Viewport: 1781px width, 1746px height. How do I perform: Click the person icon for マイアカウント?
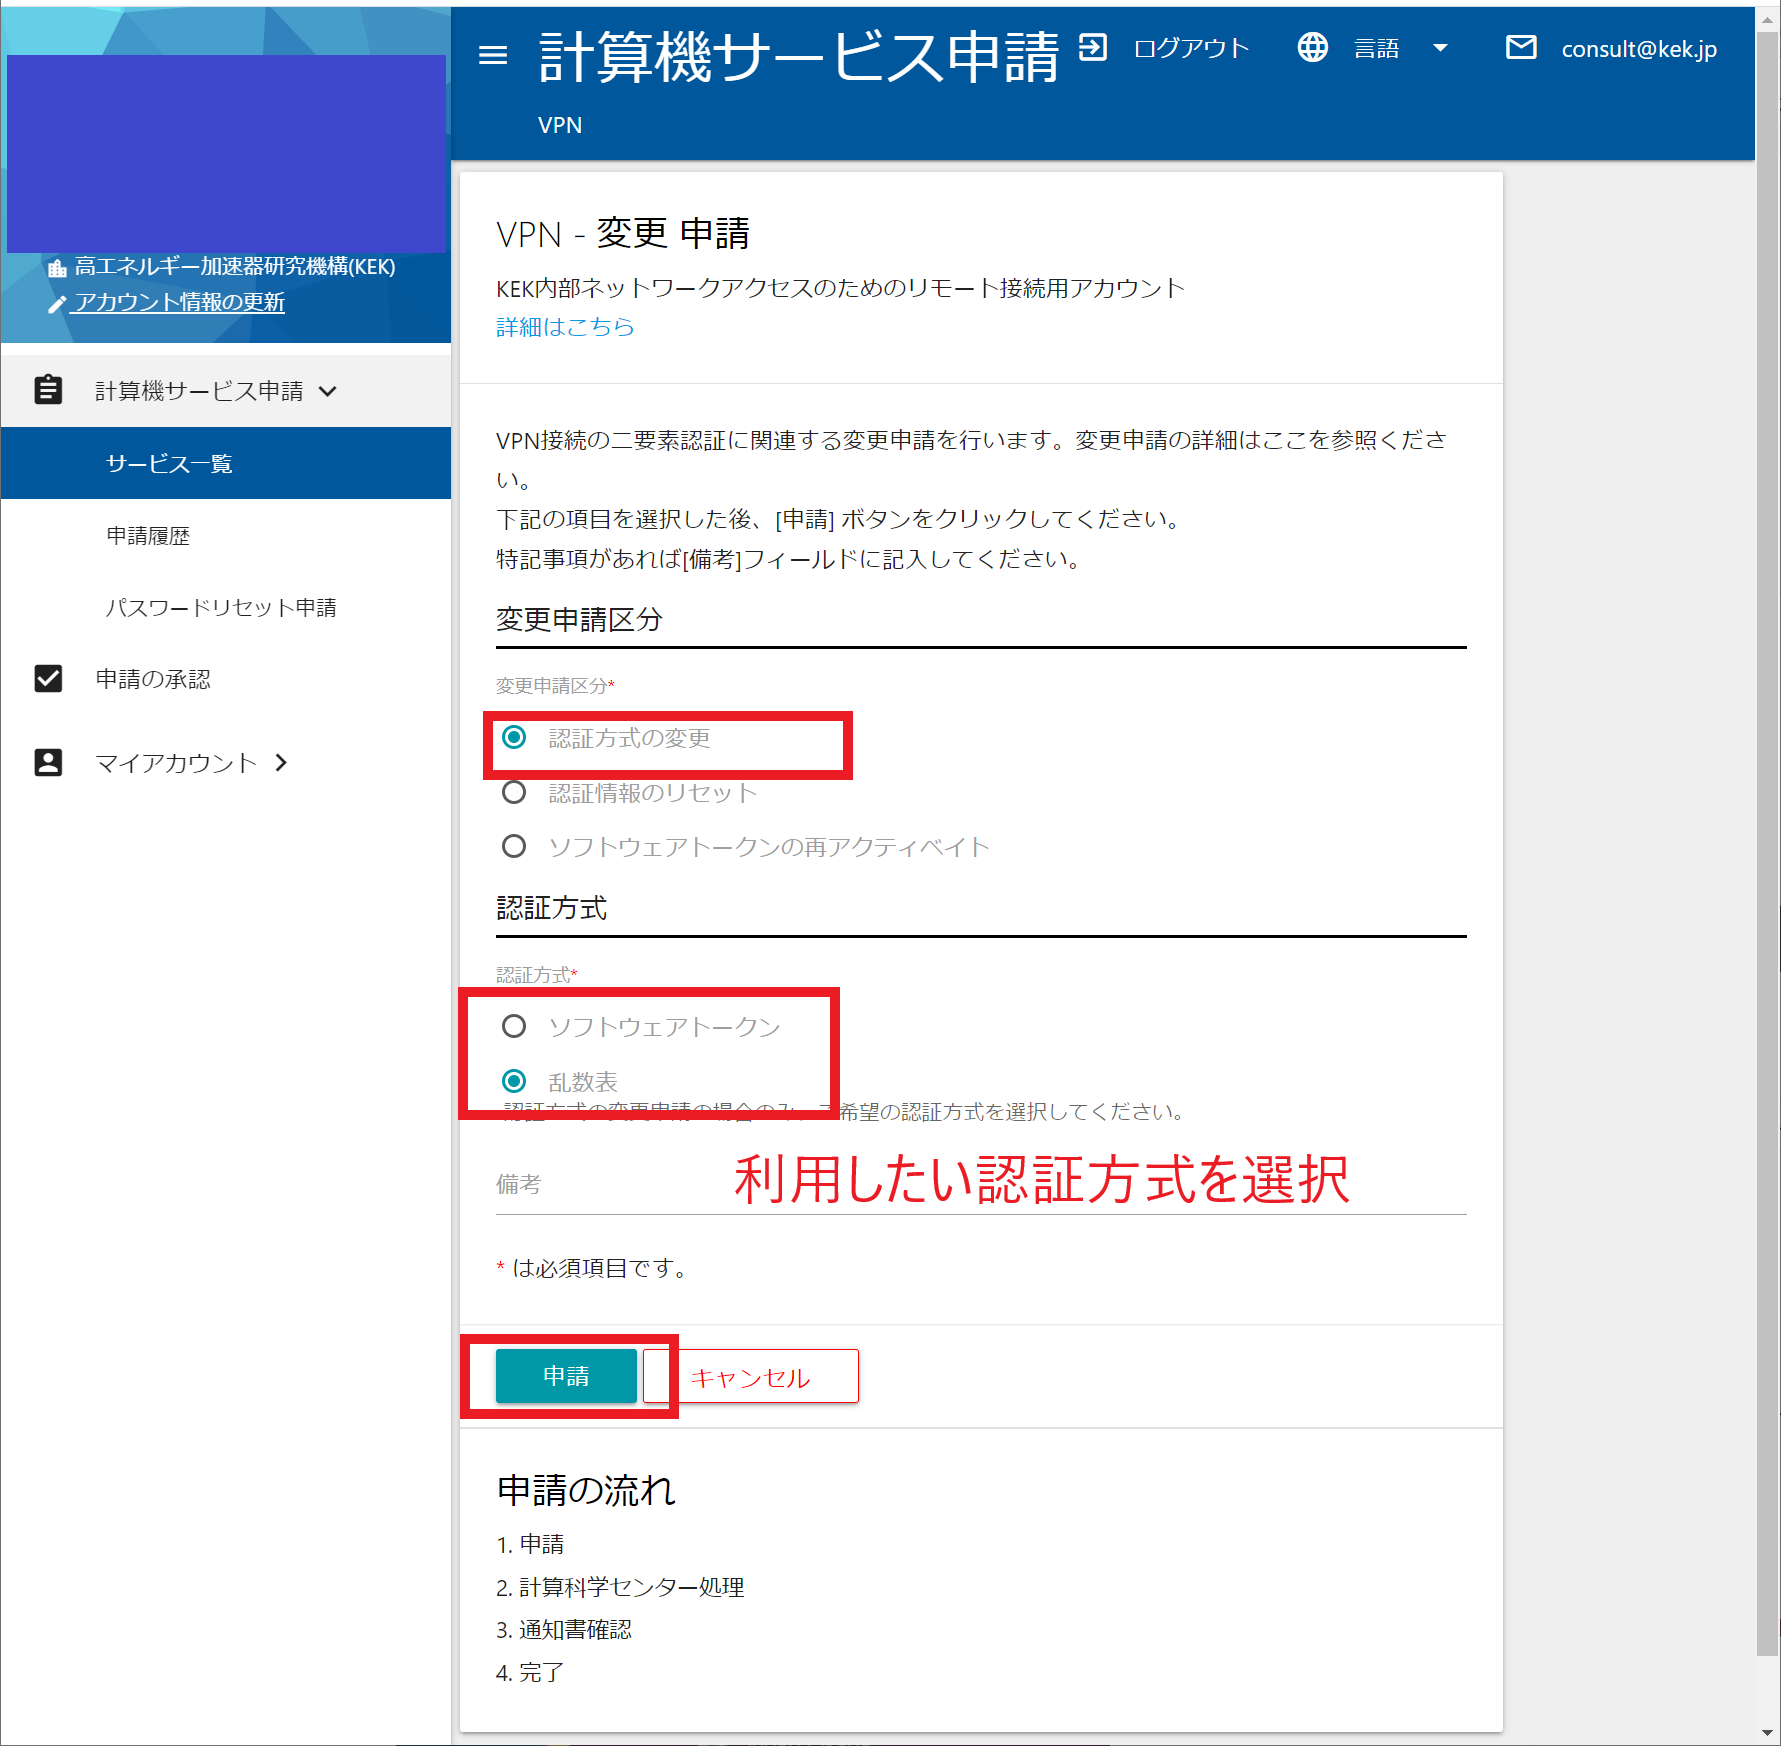(x=48, y=762)
